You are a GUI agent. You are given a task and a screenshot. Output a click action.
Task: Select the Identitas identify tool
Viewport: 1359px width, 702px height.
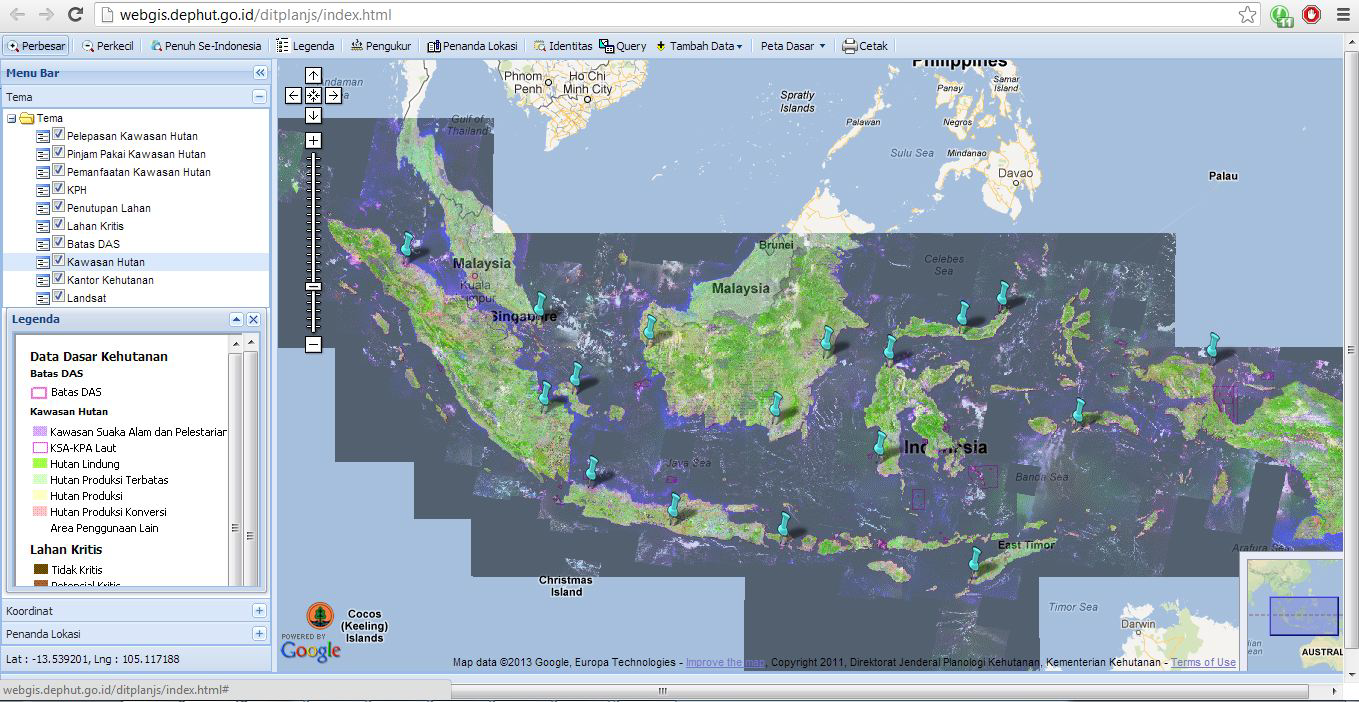click(x=565, y=45)
